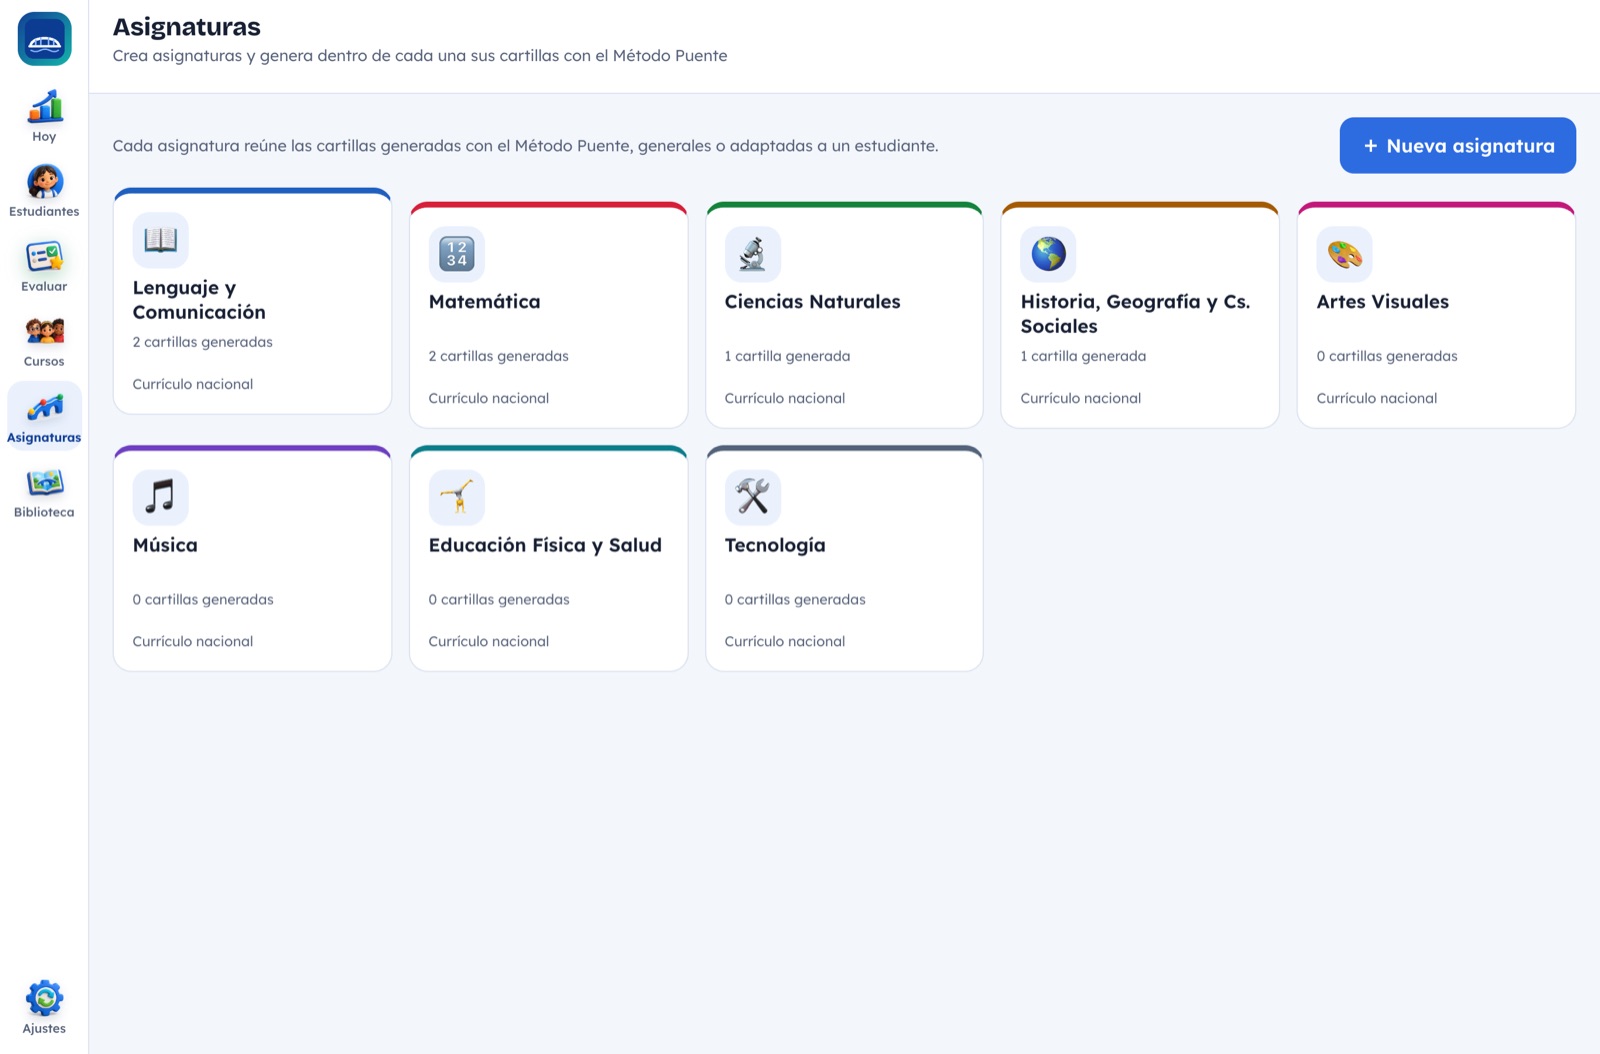
Task: Open the Evaluar section icon
Action: point(44,257)
